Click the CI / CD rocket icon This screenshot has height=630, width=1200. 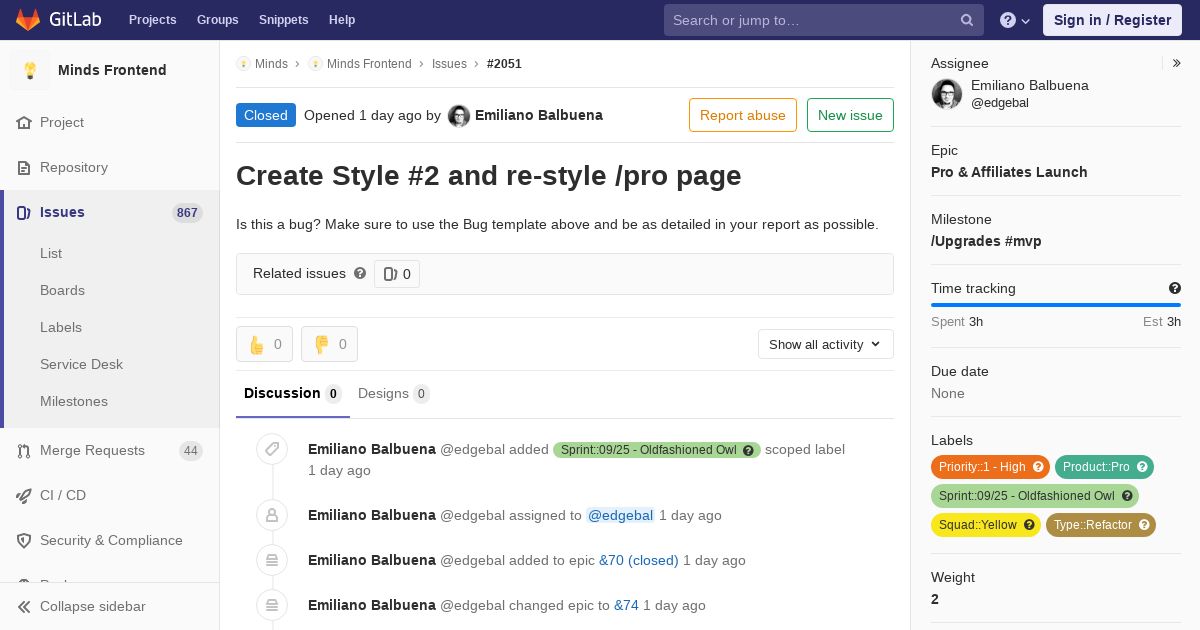pyautogui.click(x=24, y=495)
